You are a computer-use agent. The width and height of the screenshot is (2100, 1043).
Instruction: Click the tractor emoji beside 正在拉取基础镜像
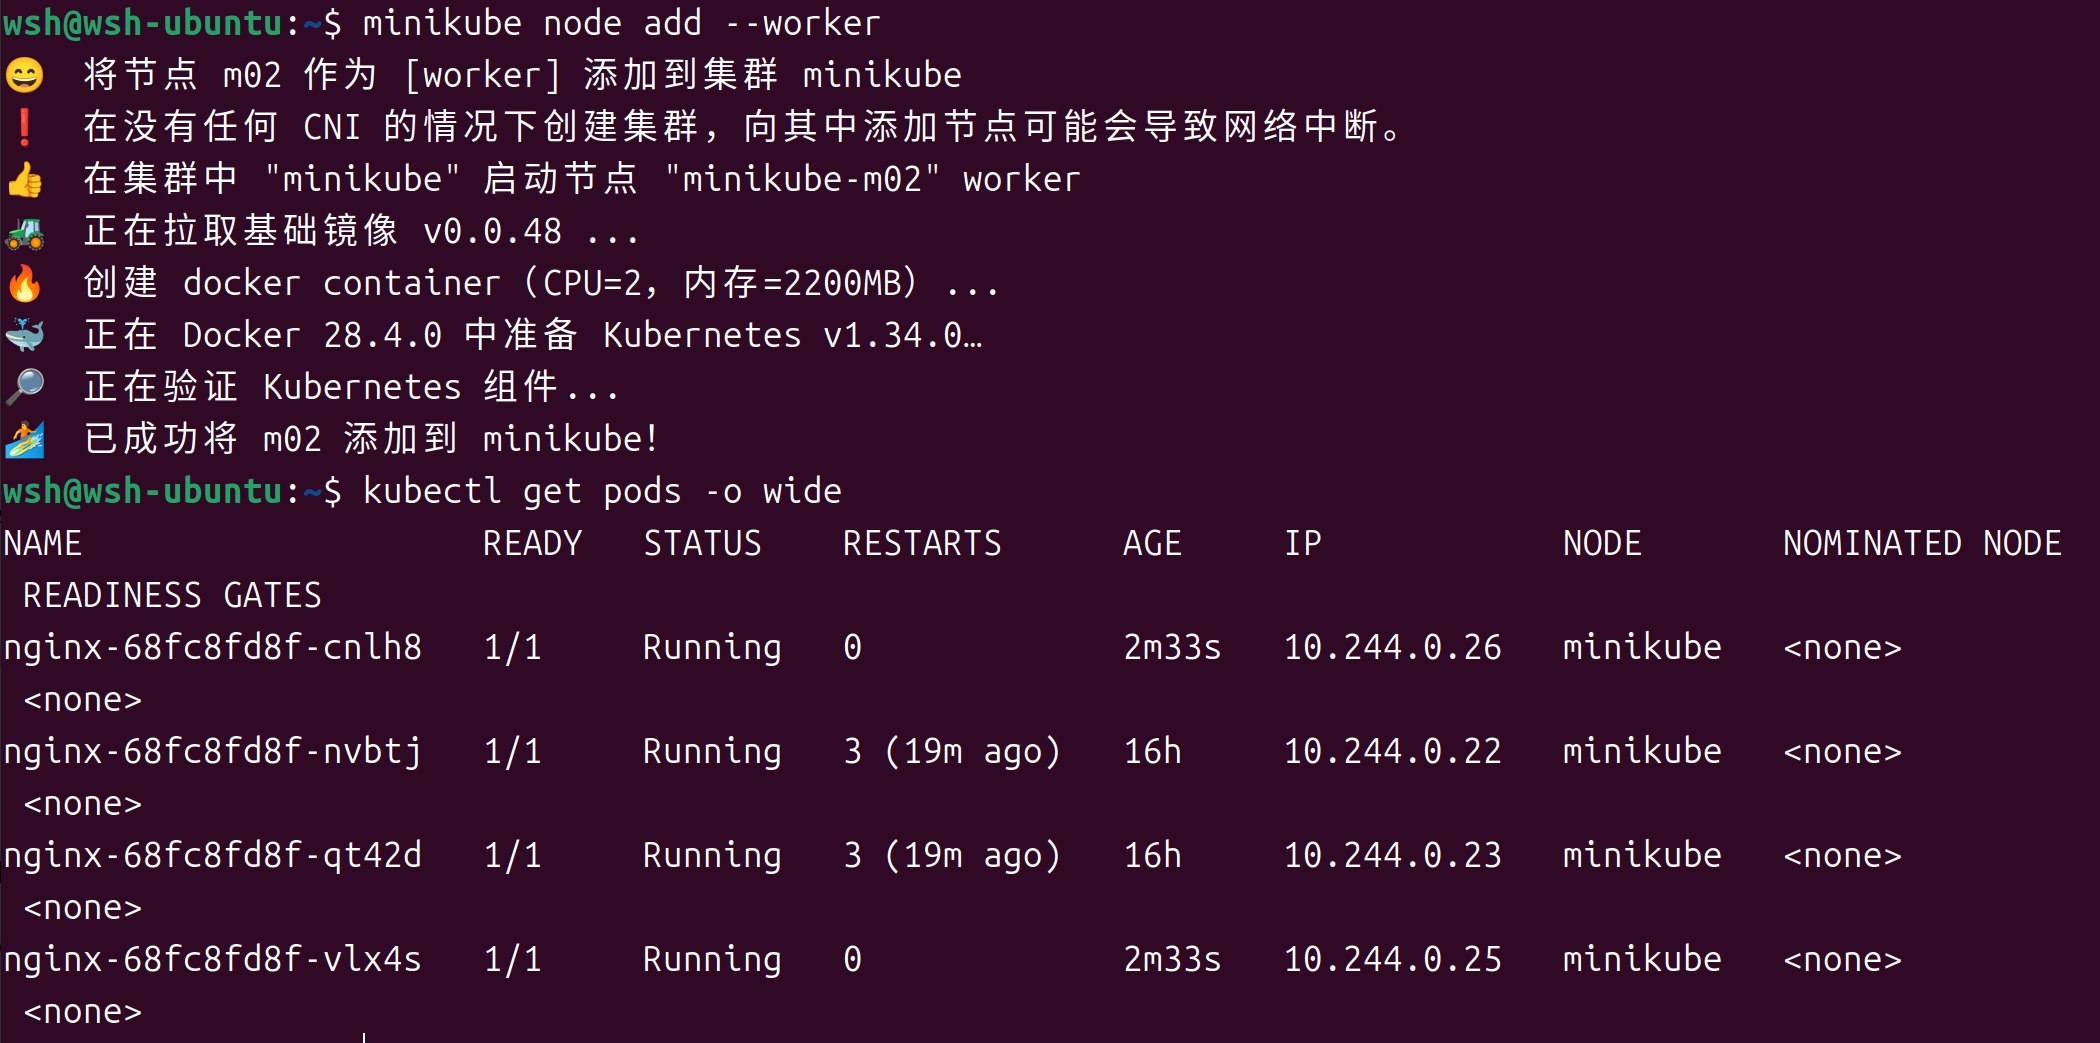[24, 231]
